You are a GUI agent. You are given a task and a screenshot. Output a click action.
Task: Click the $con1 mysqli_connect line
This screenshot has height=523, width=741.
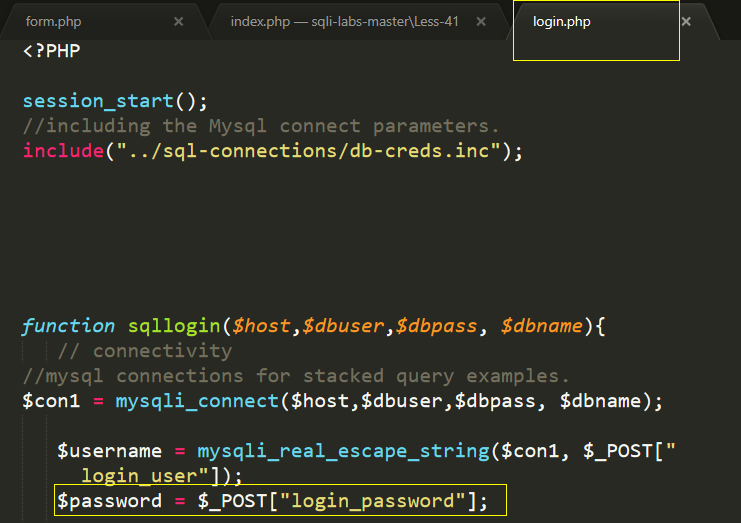[343, 401]
